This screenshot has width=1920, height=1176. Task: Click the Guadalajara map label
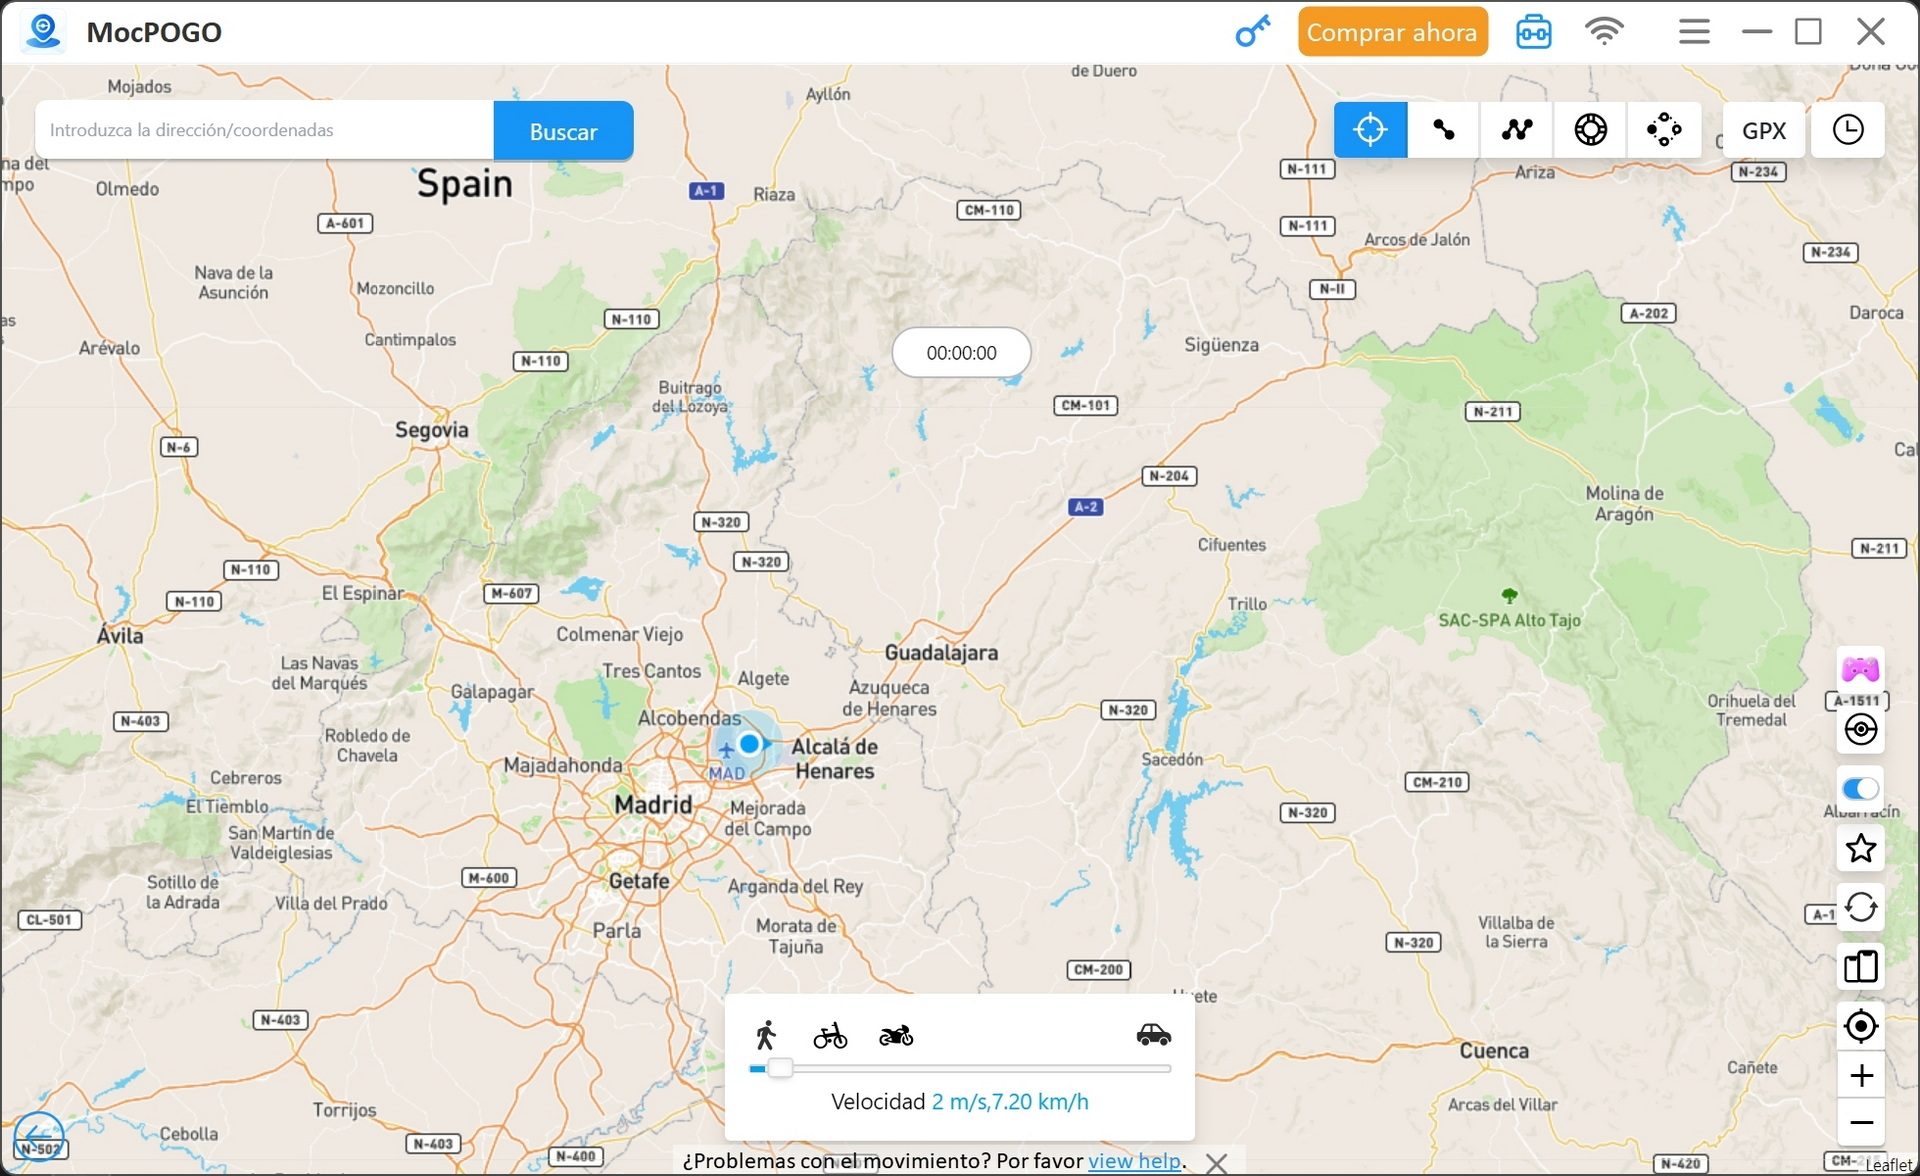pyautogui.click(x=941, y=653)
